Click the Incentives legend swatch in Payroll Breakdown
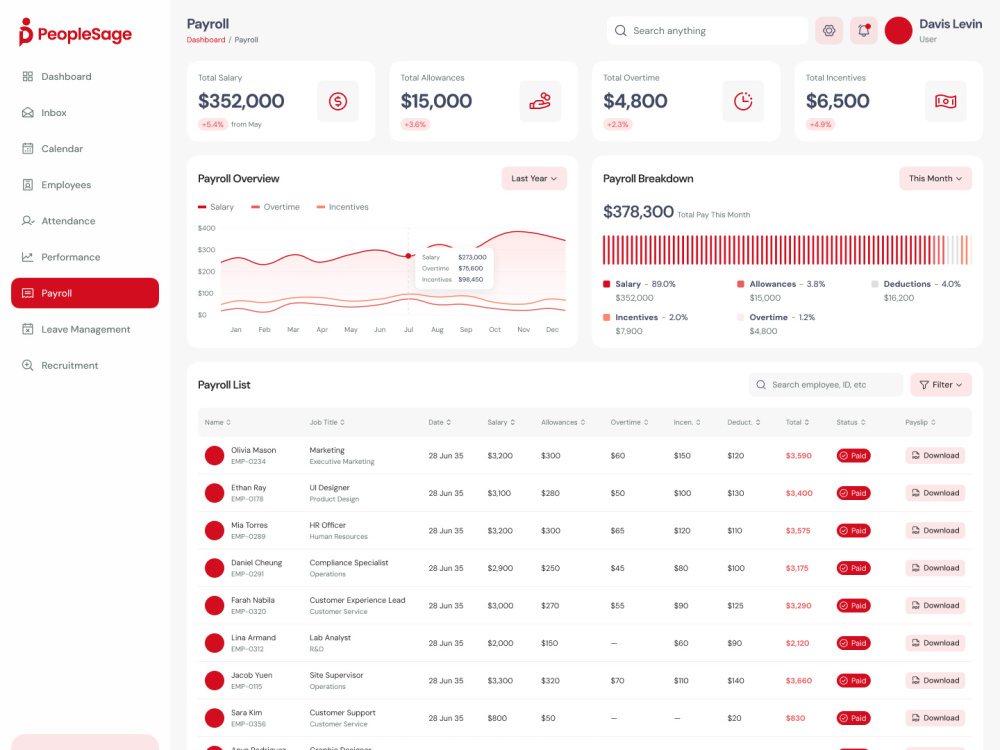 607,317
